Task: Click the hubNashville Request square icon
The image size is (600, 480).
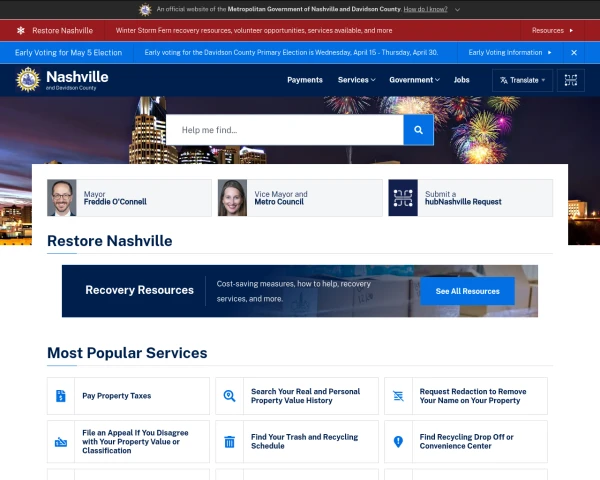Action: tap(403, 198)
